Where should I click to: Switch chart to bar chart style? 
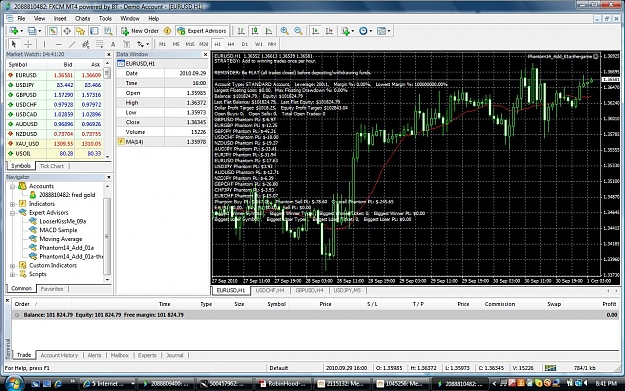click(x=241, y=31)
